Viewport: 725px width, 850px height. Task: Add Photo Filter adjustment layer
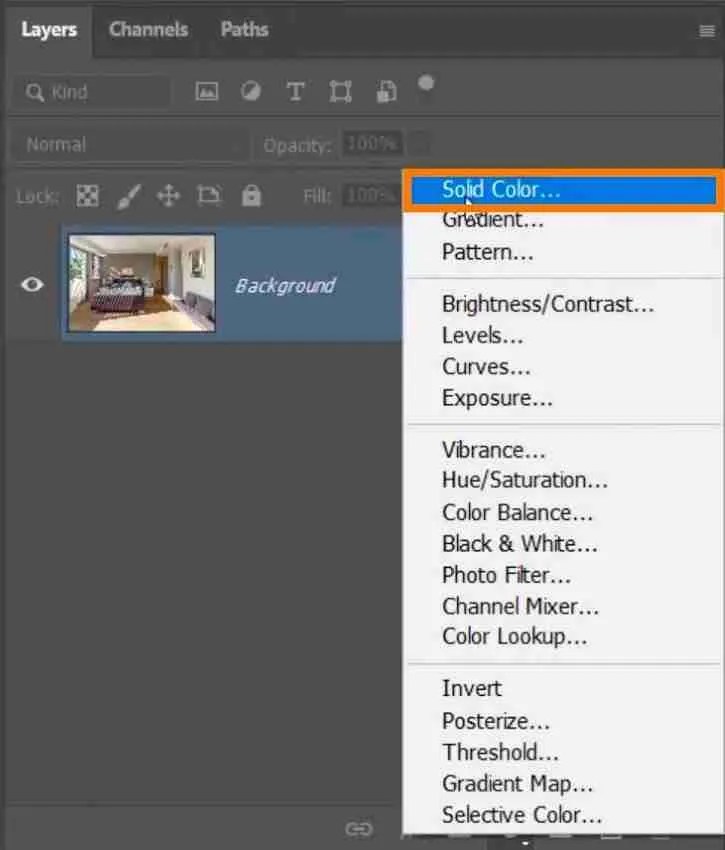pos(563,575)
